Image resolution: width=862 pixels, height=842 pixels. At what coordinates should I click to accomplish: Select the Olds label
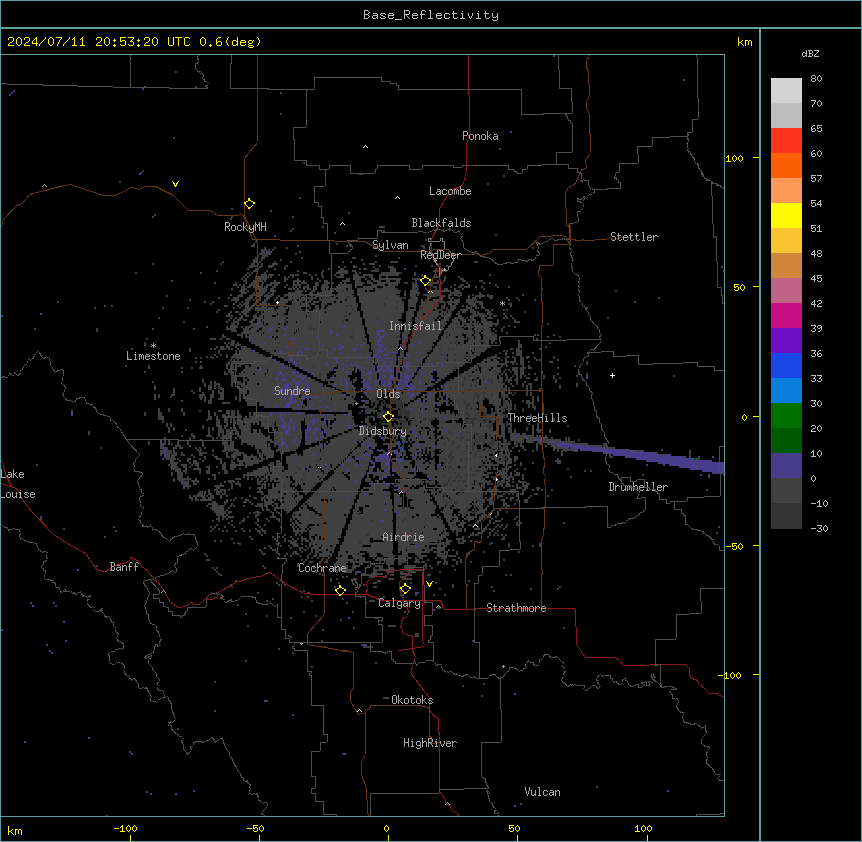point(388,394)
